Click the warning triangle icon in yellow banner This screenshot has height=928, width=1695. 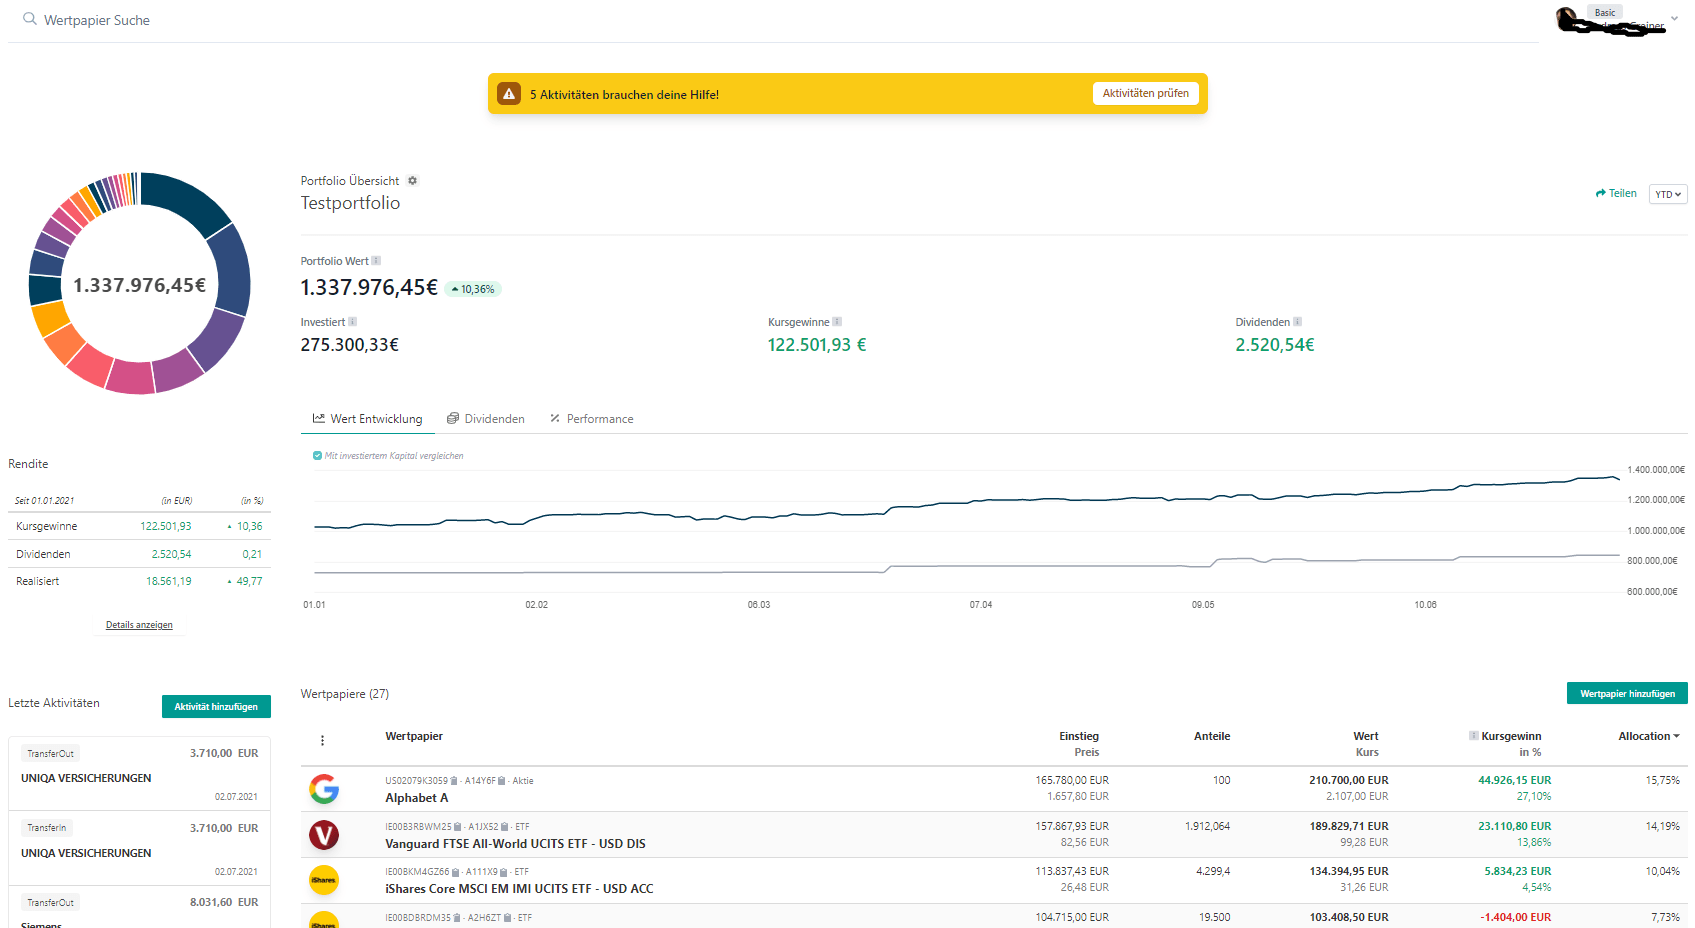pyautogui.click(x=509, y=94)
